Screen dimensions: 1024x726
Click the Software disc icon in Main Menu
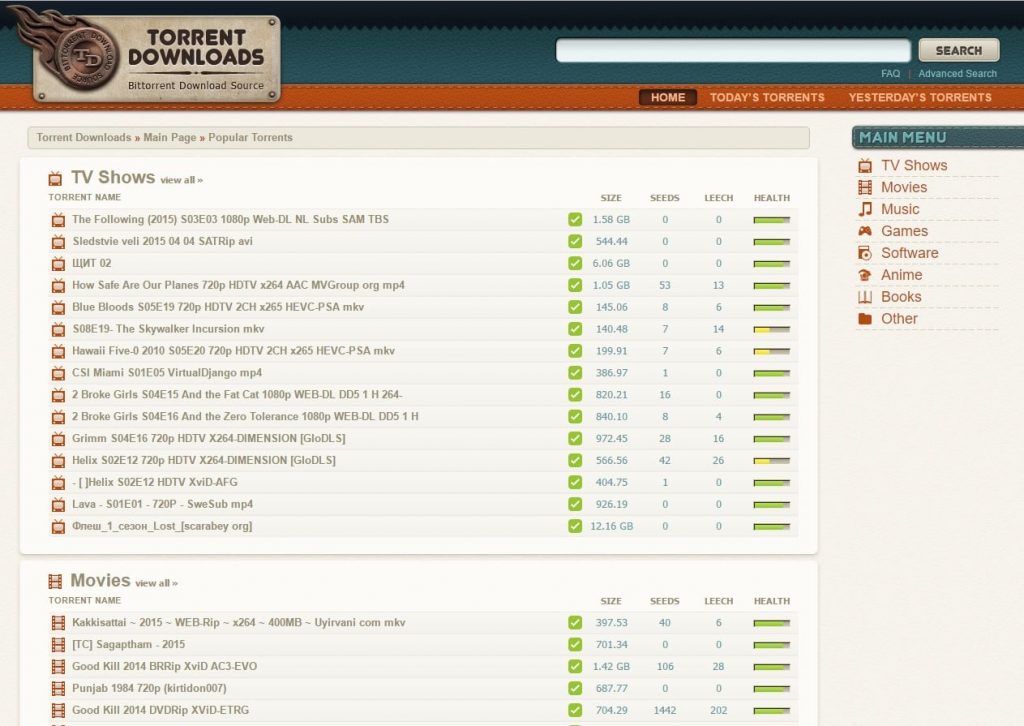(x=865, y=253)
